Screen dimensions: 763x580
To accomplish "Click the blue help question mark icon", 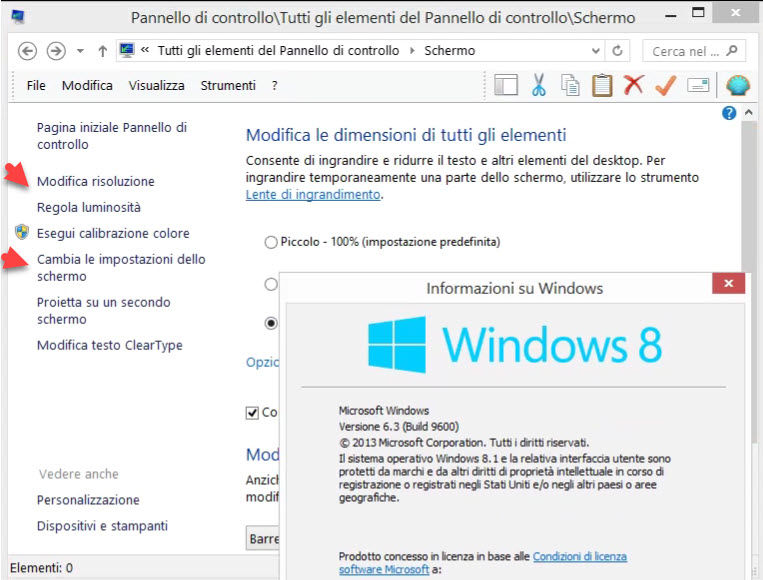I will (728, 113).
